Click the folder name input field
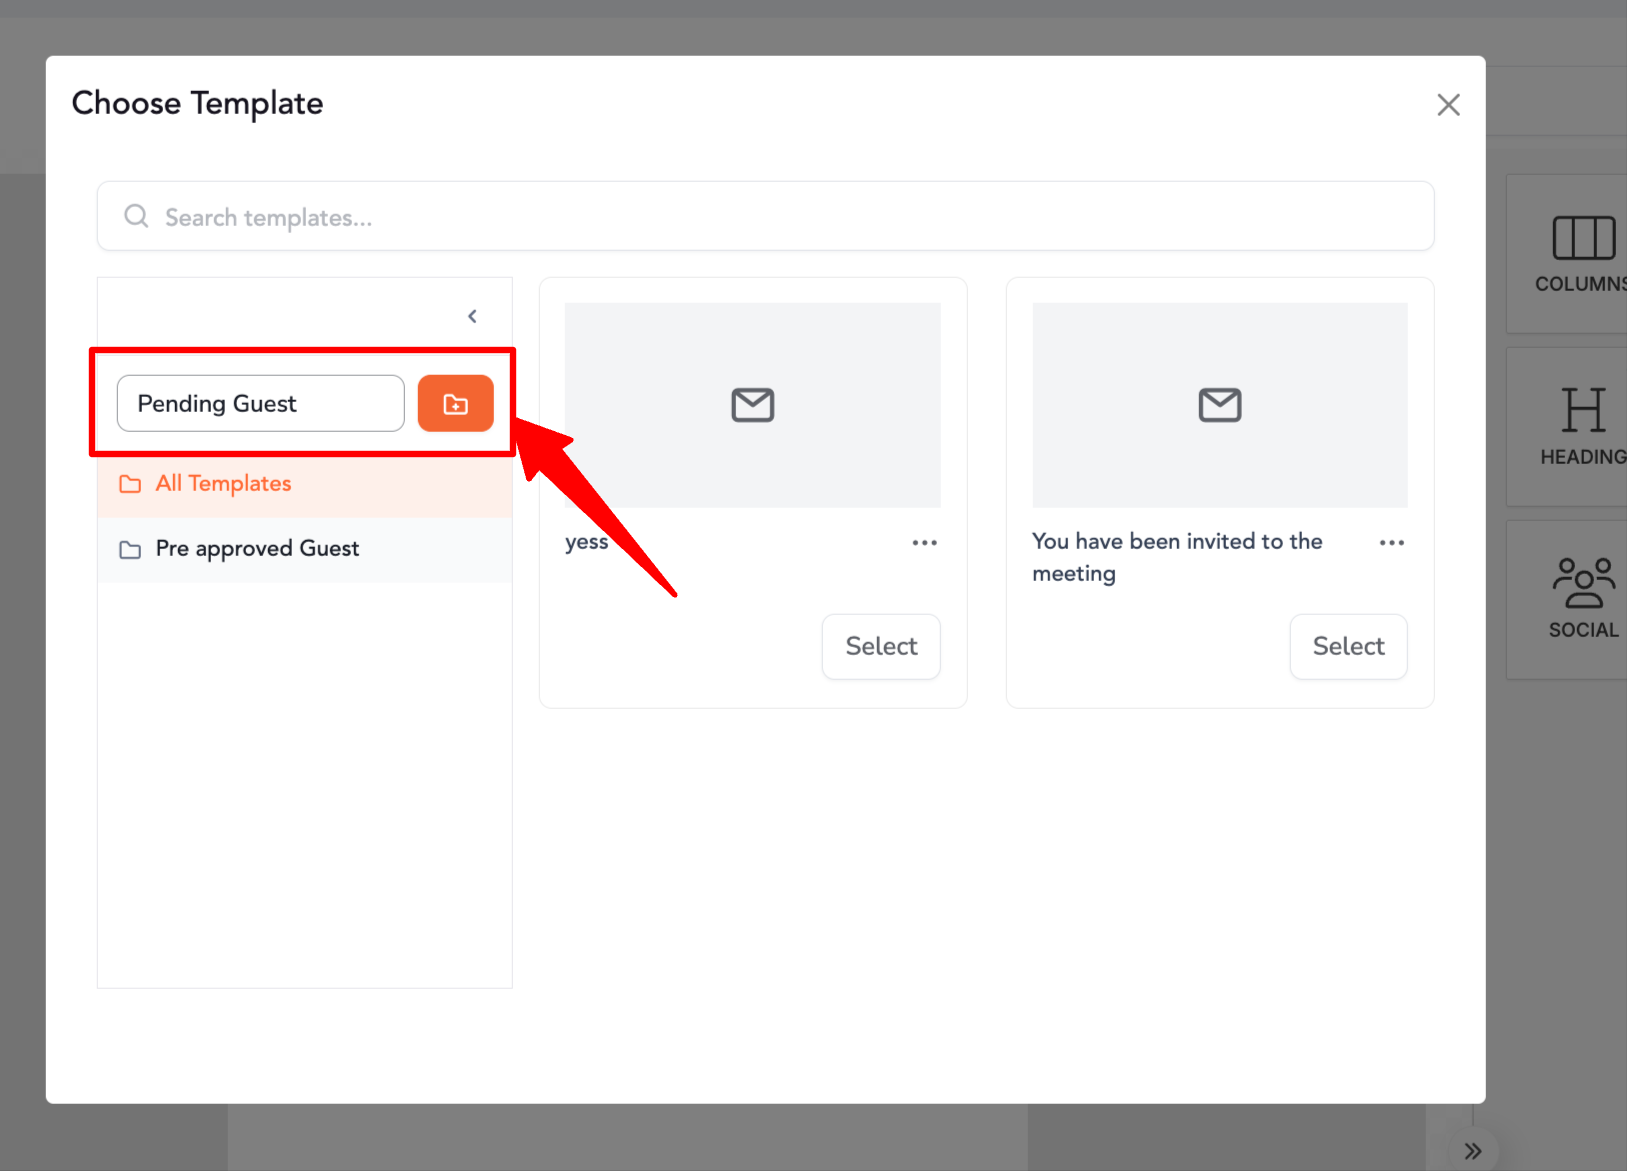Viewport: 1627px width, 1171px height. [260, 404]
